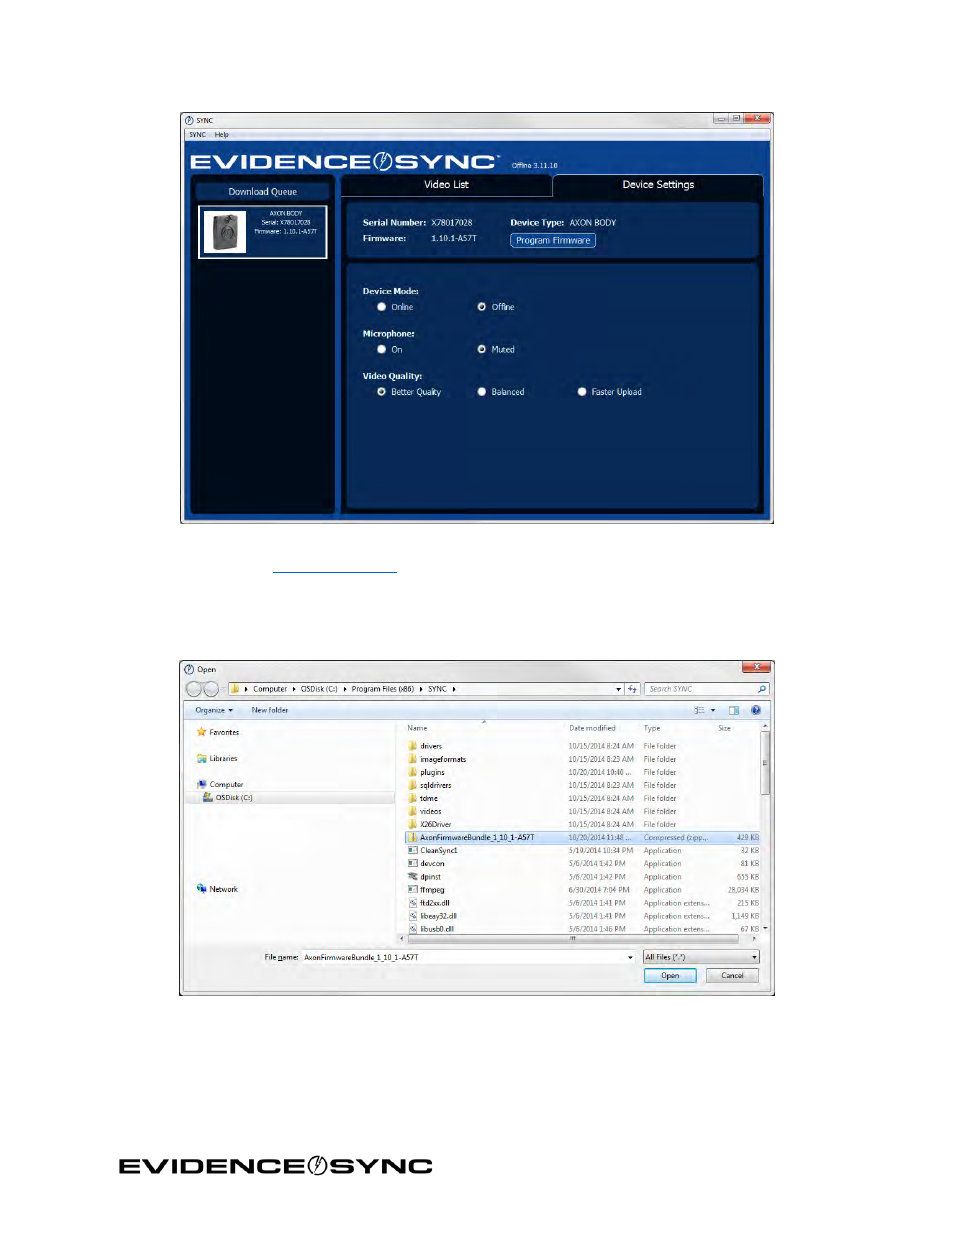Screen dimensions: 954x1235
Task: Click the Program Firmware button
Action: click(553, 240)
